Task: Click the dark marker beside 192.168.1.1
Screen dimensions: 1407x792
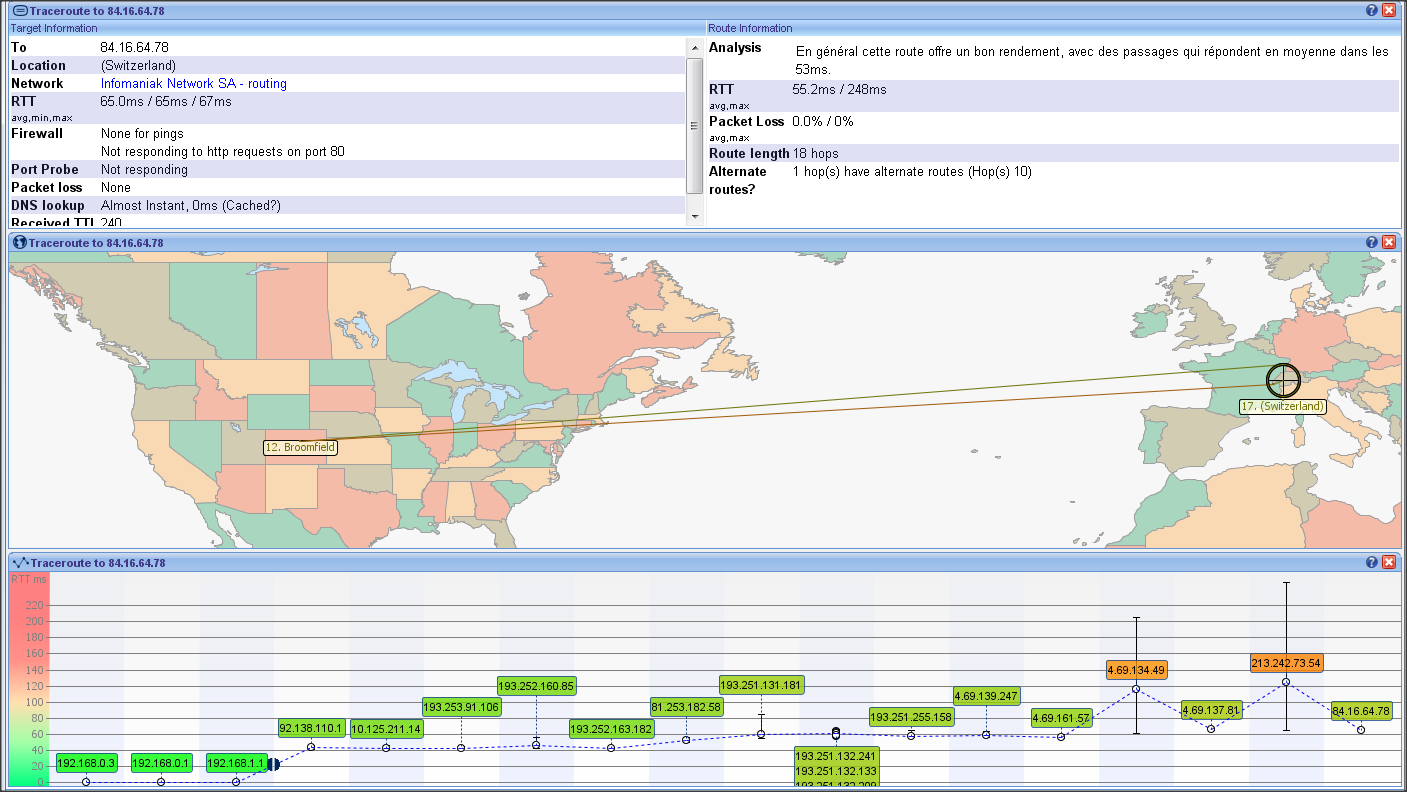Action: click(x=272, y=764)
